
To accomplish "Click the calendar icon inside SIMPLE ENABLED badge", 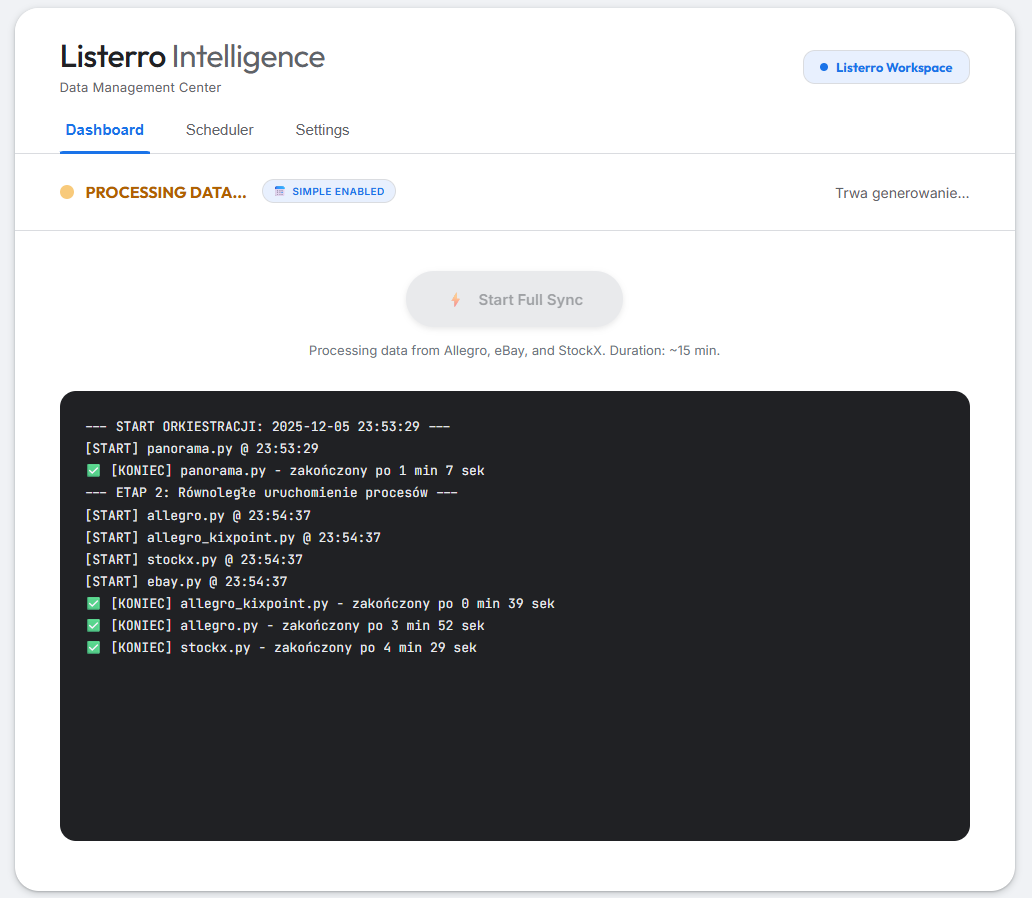I will pos(278,190).
